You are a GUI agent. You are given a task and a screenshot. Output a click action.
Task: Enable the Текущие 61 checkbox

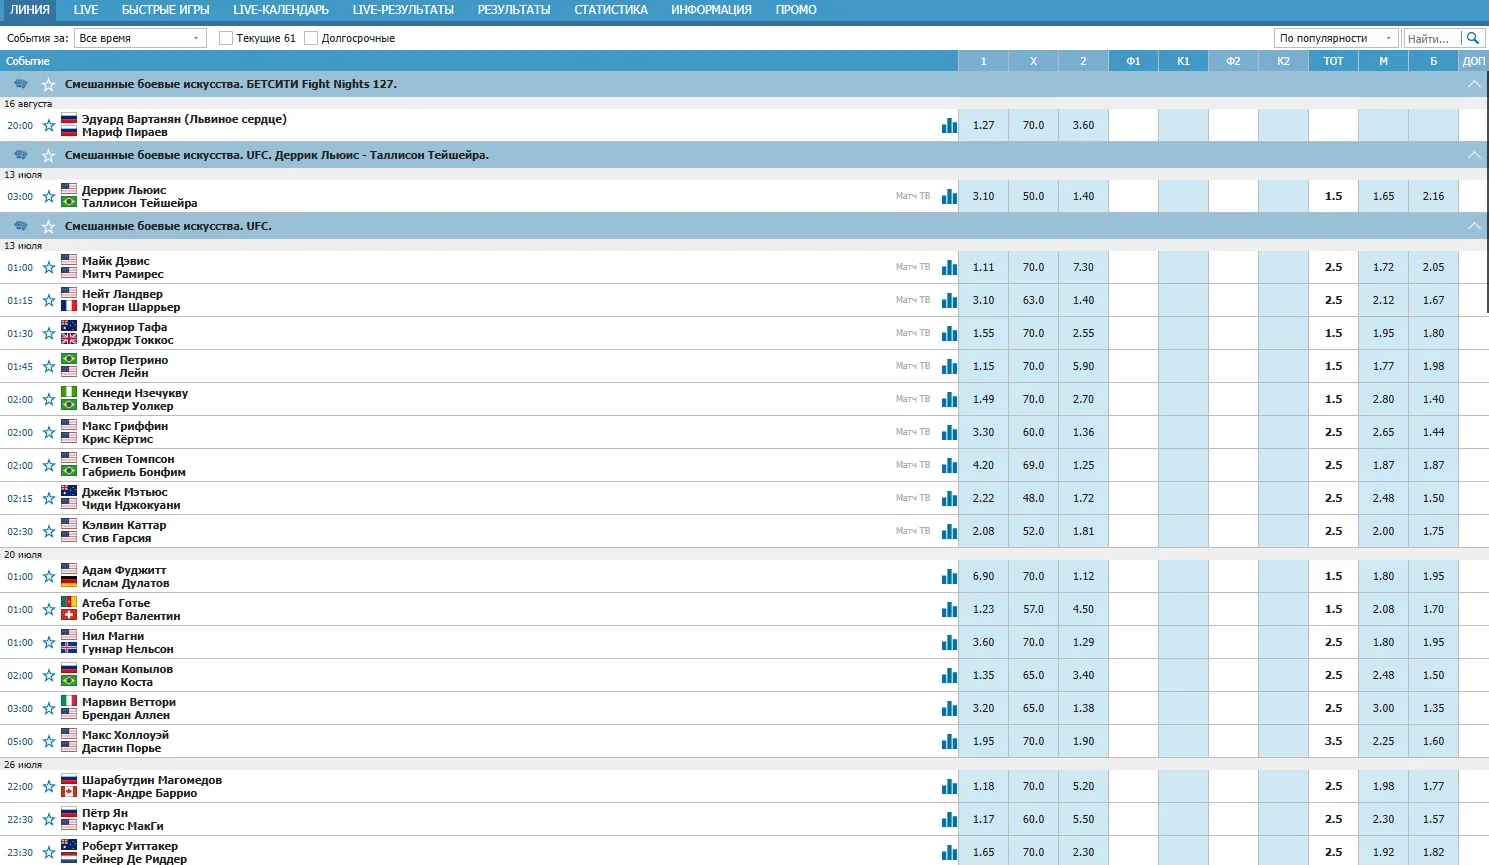click(226, 38)
